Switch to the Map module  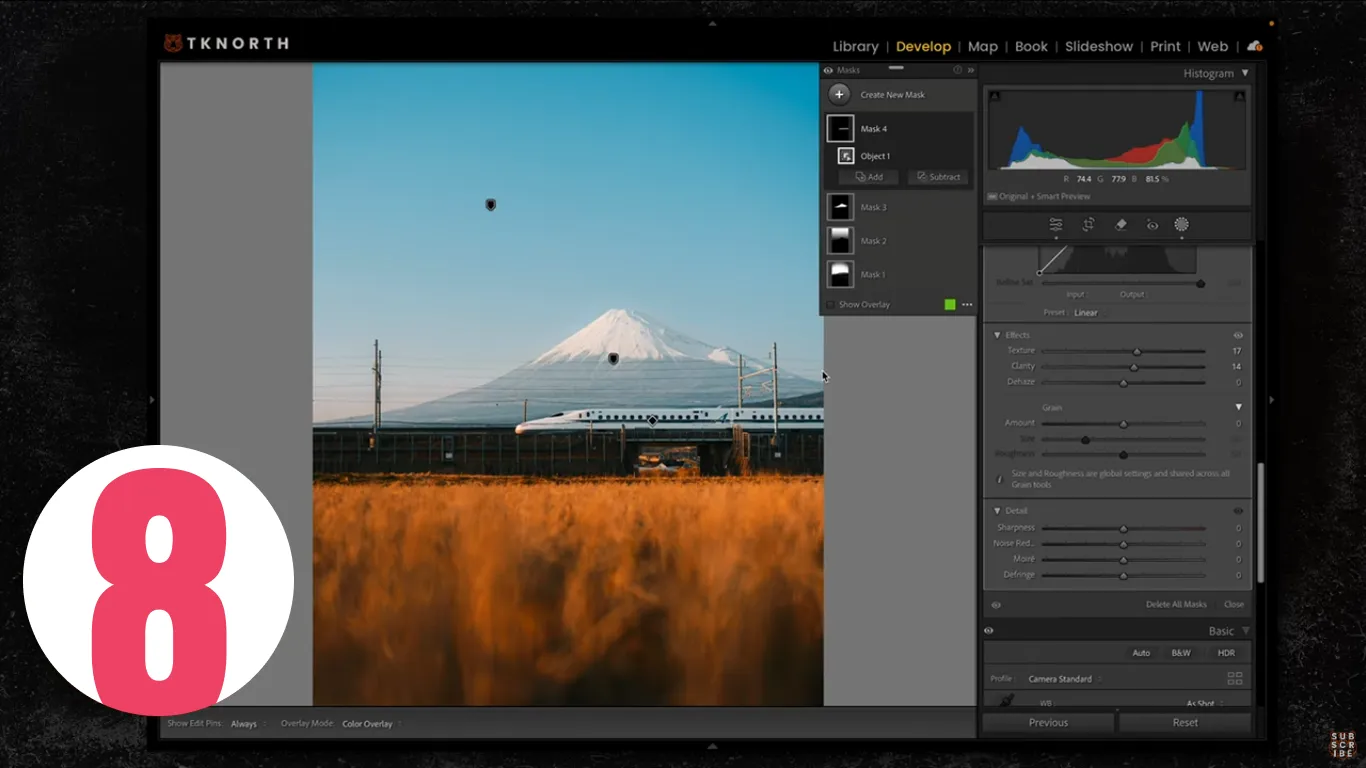coord(983,46)
